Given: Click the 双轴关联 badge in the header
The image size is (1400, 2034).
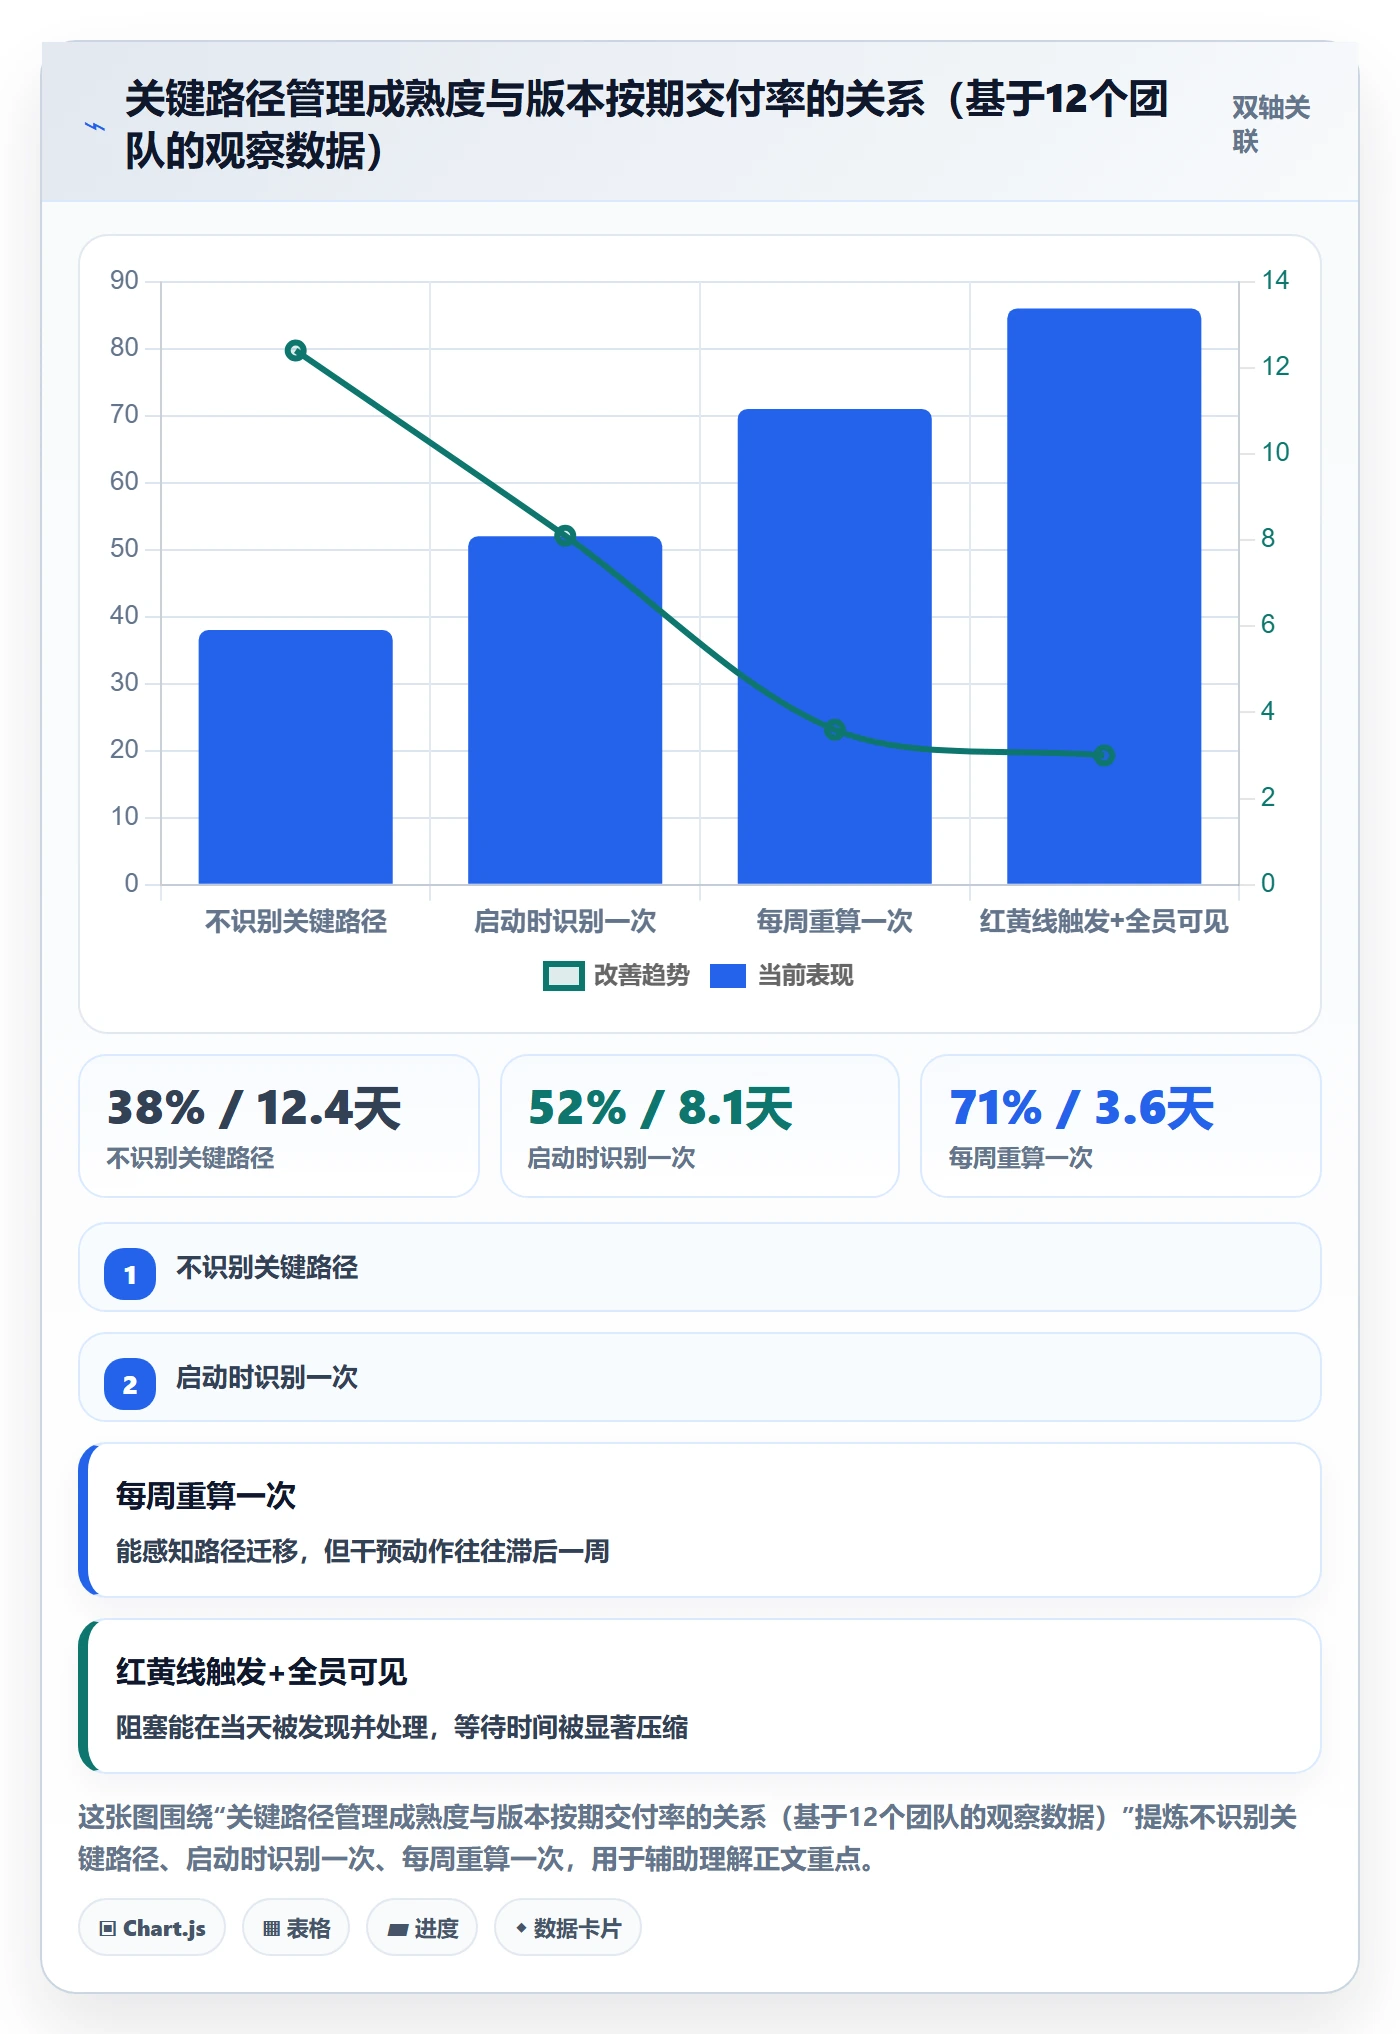Looking at the screenshot, I should tap(1270, 124).
